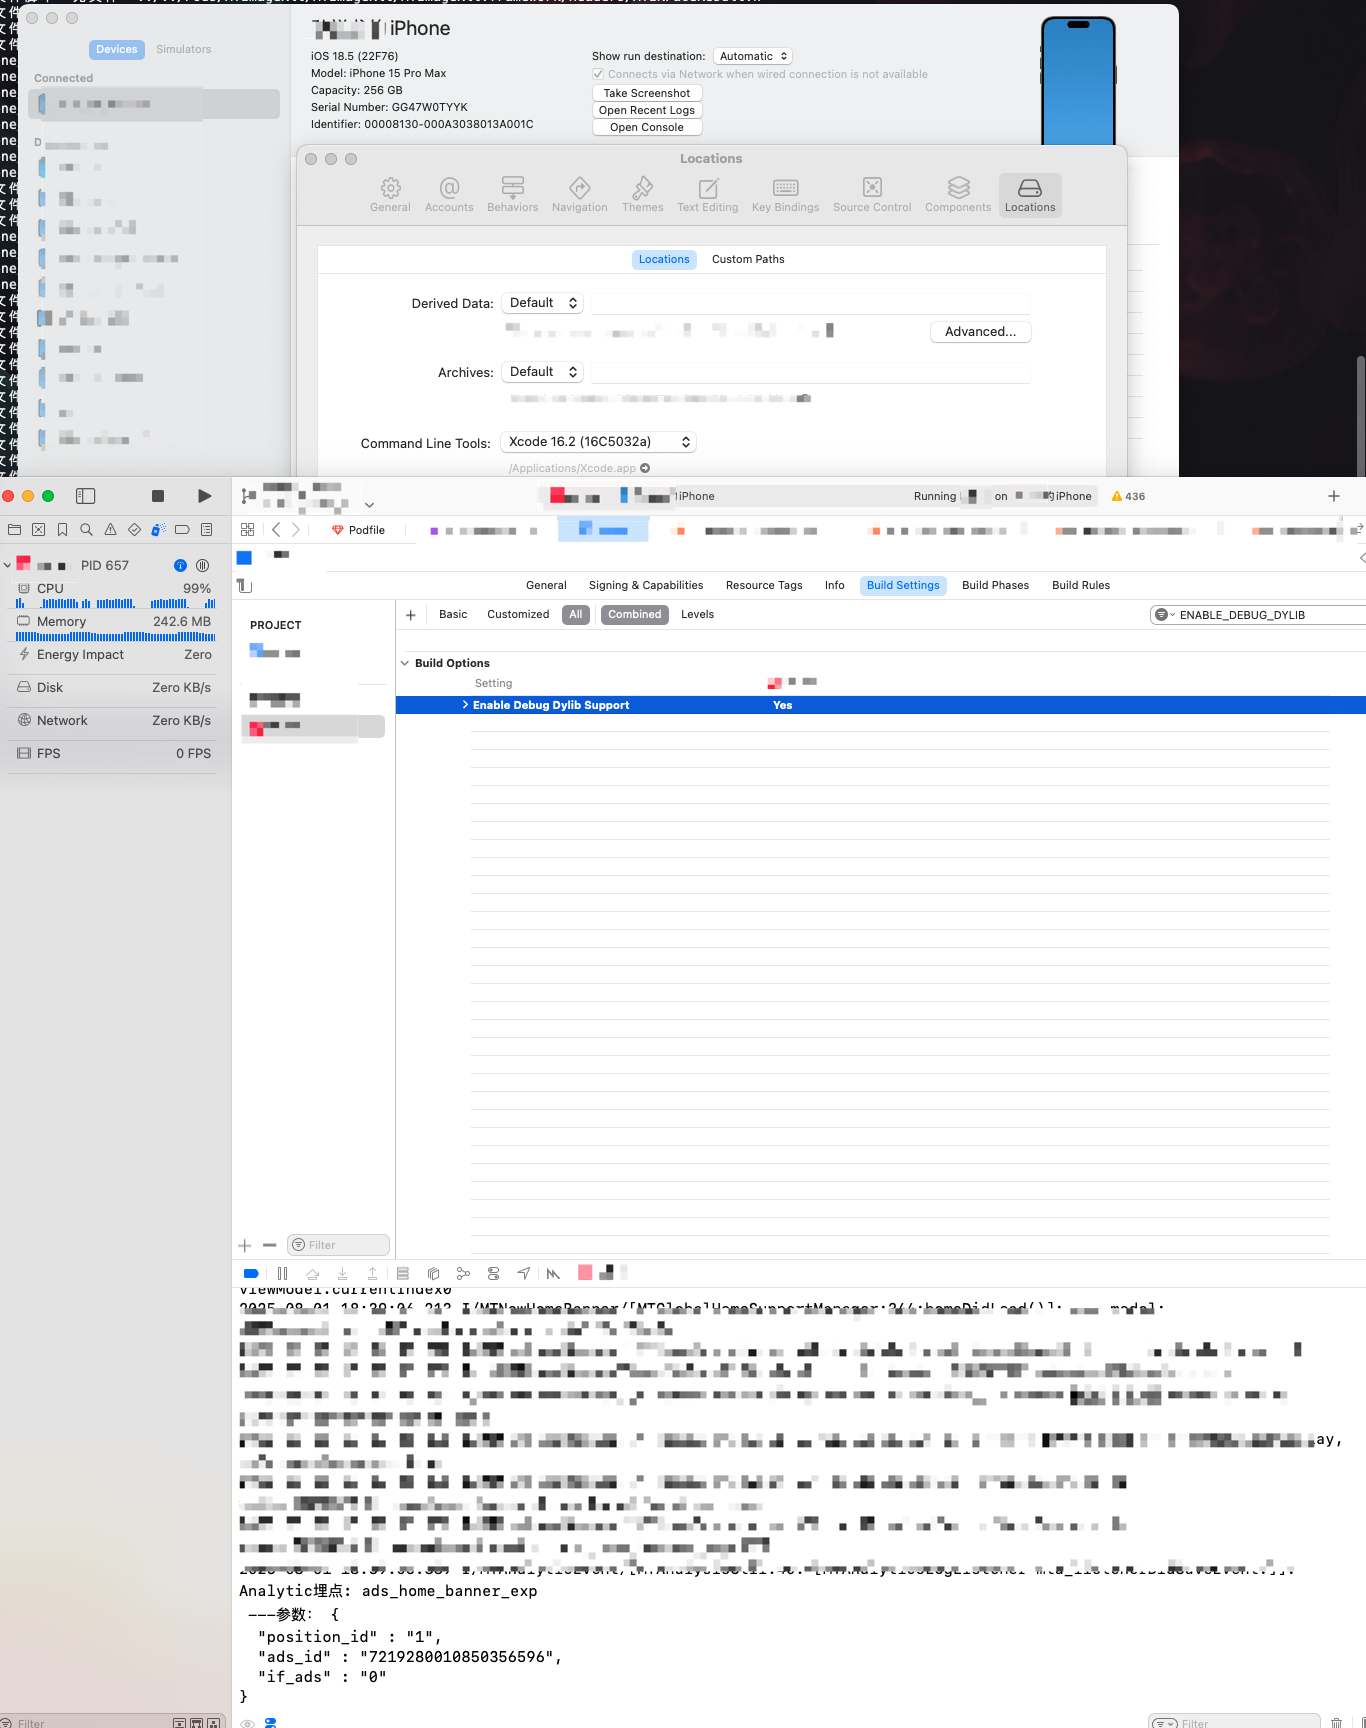Open the Find navigator magnifier icon

coord(86,530)
